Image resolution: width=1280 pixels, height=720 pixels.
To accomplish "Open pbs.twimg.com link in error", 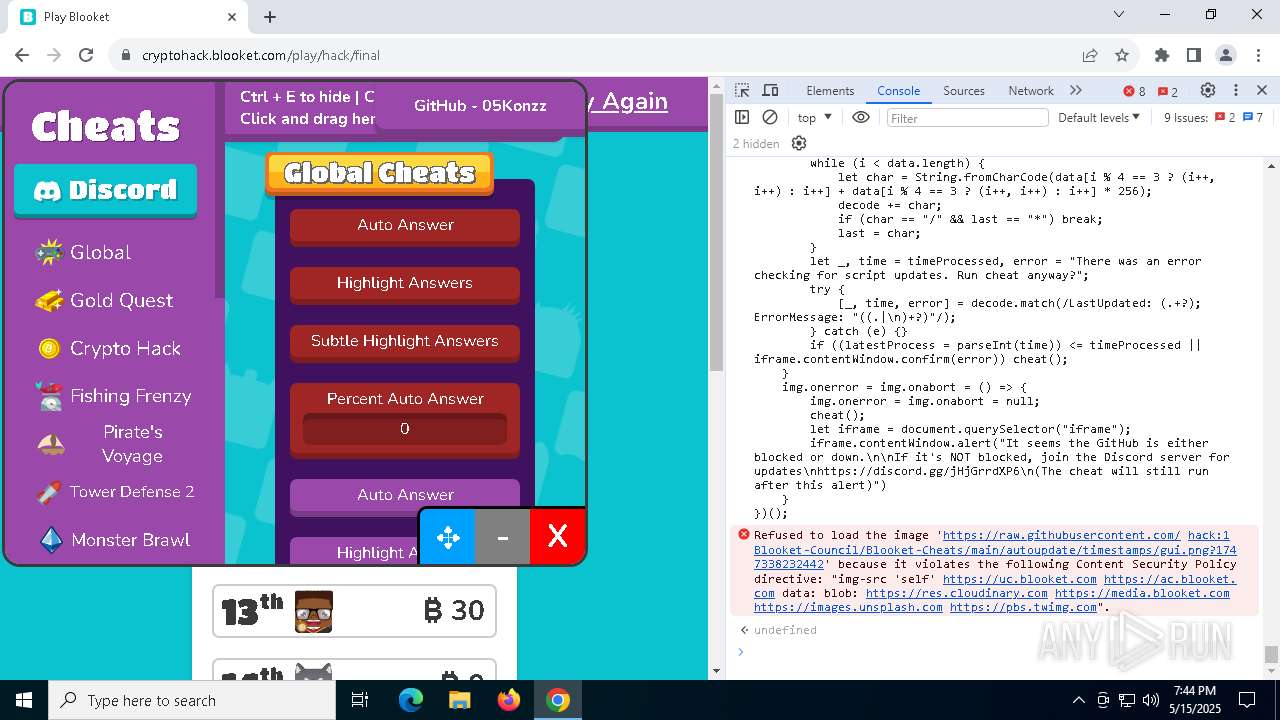I will (1023, 607).
